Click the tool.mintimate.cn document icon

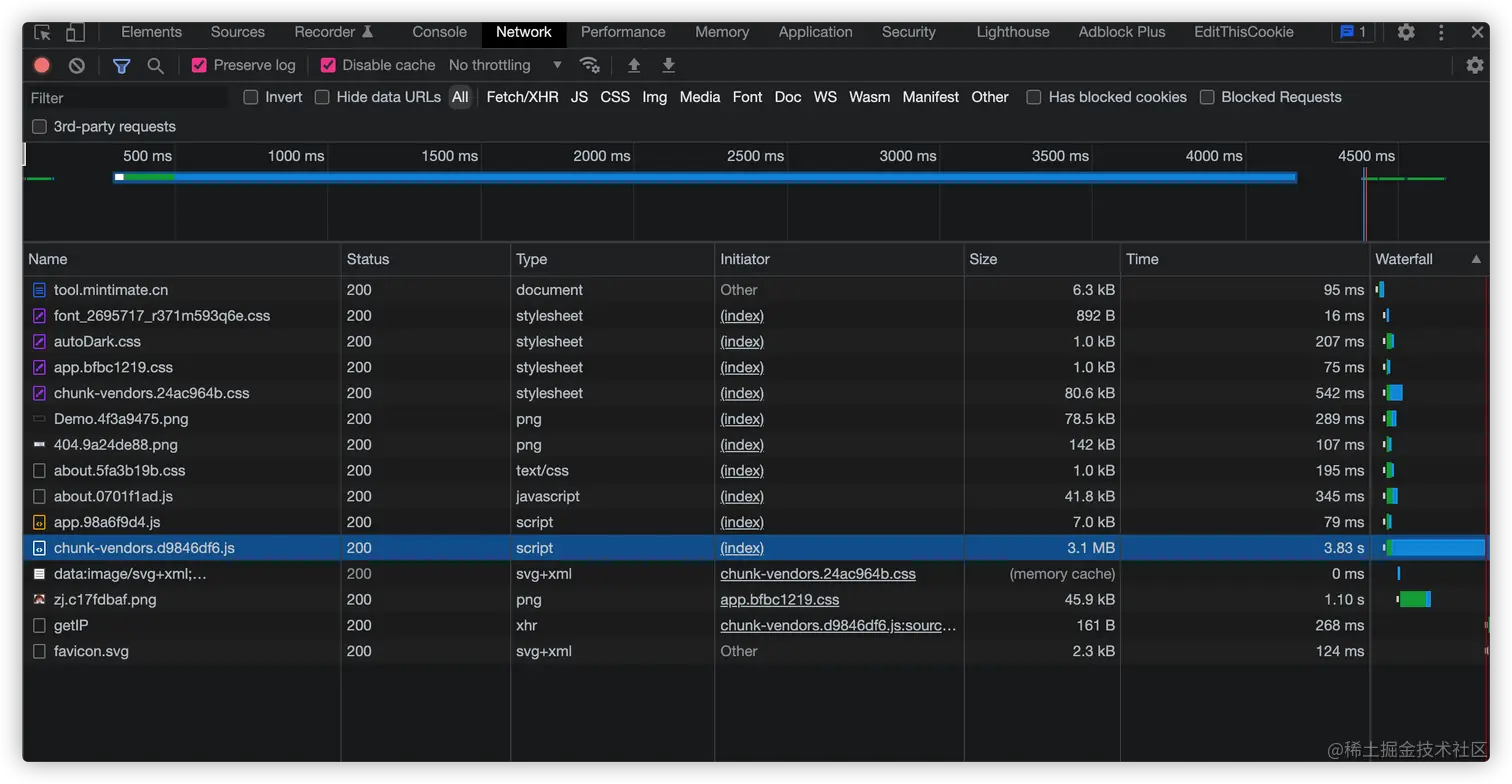coord(39,290)
